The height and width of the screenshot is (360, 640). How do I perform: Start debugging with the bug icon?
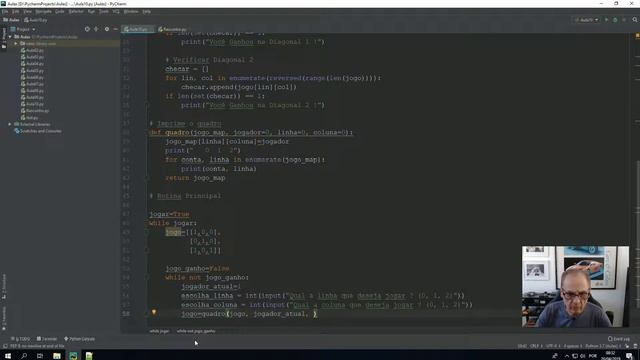pos(615,20)
